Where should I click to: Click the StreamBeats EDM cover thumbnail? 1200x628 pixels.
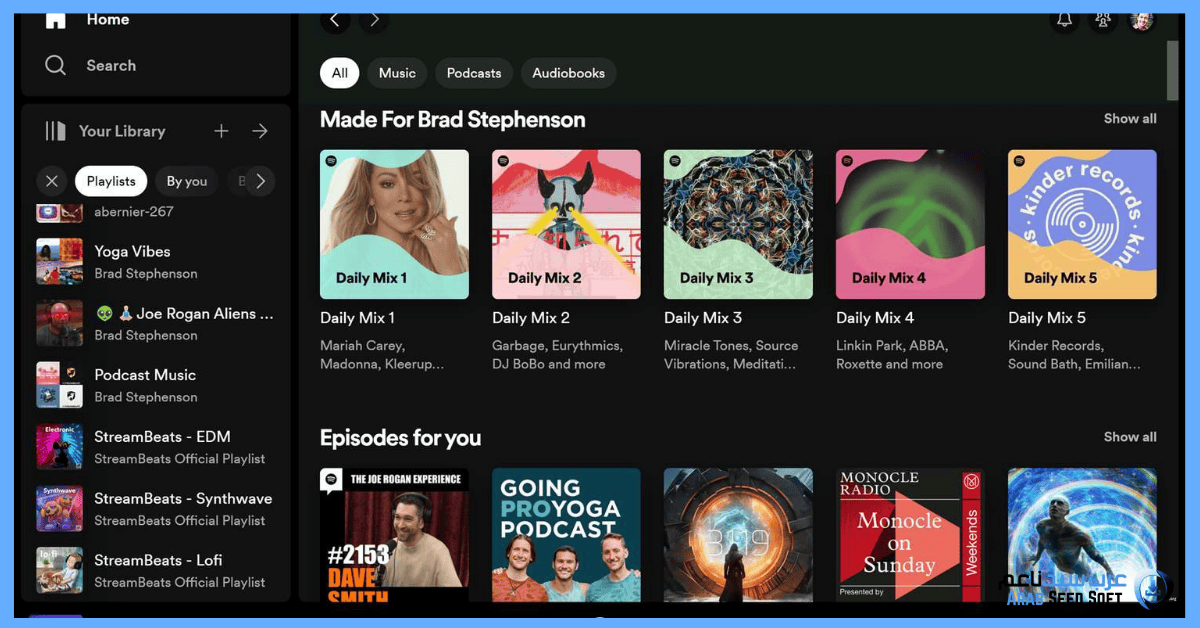pyautogui.click(x=60, y=447)
